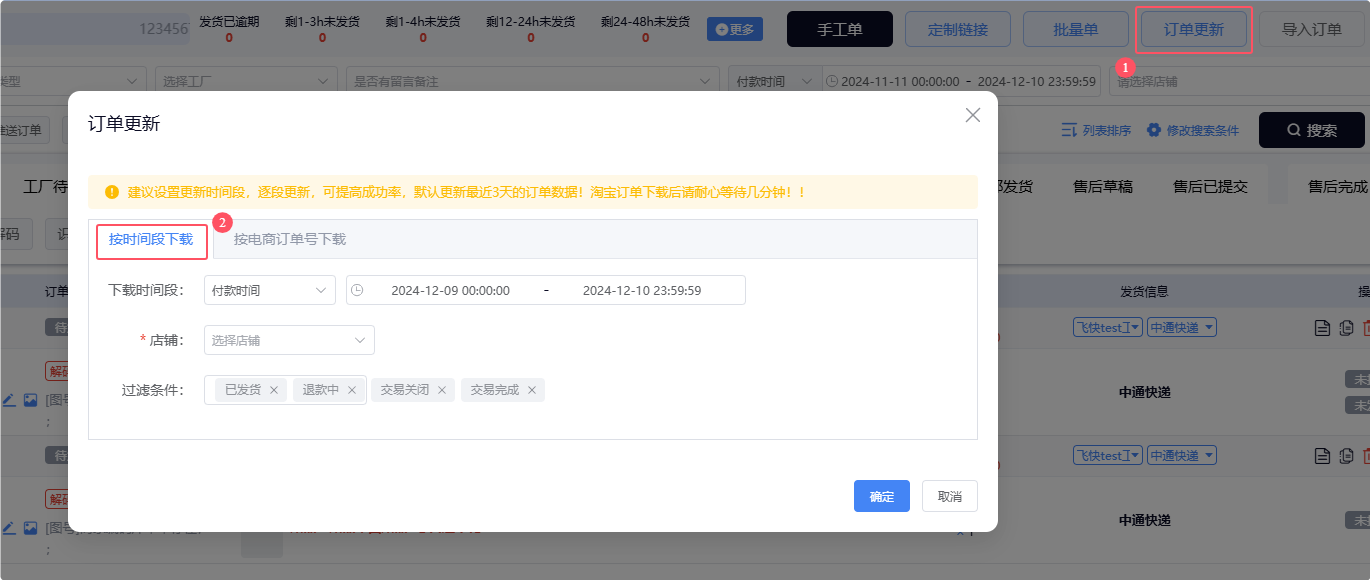Click the 确定 confirm button

coord(881,496)
